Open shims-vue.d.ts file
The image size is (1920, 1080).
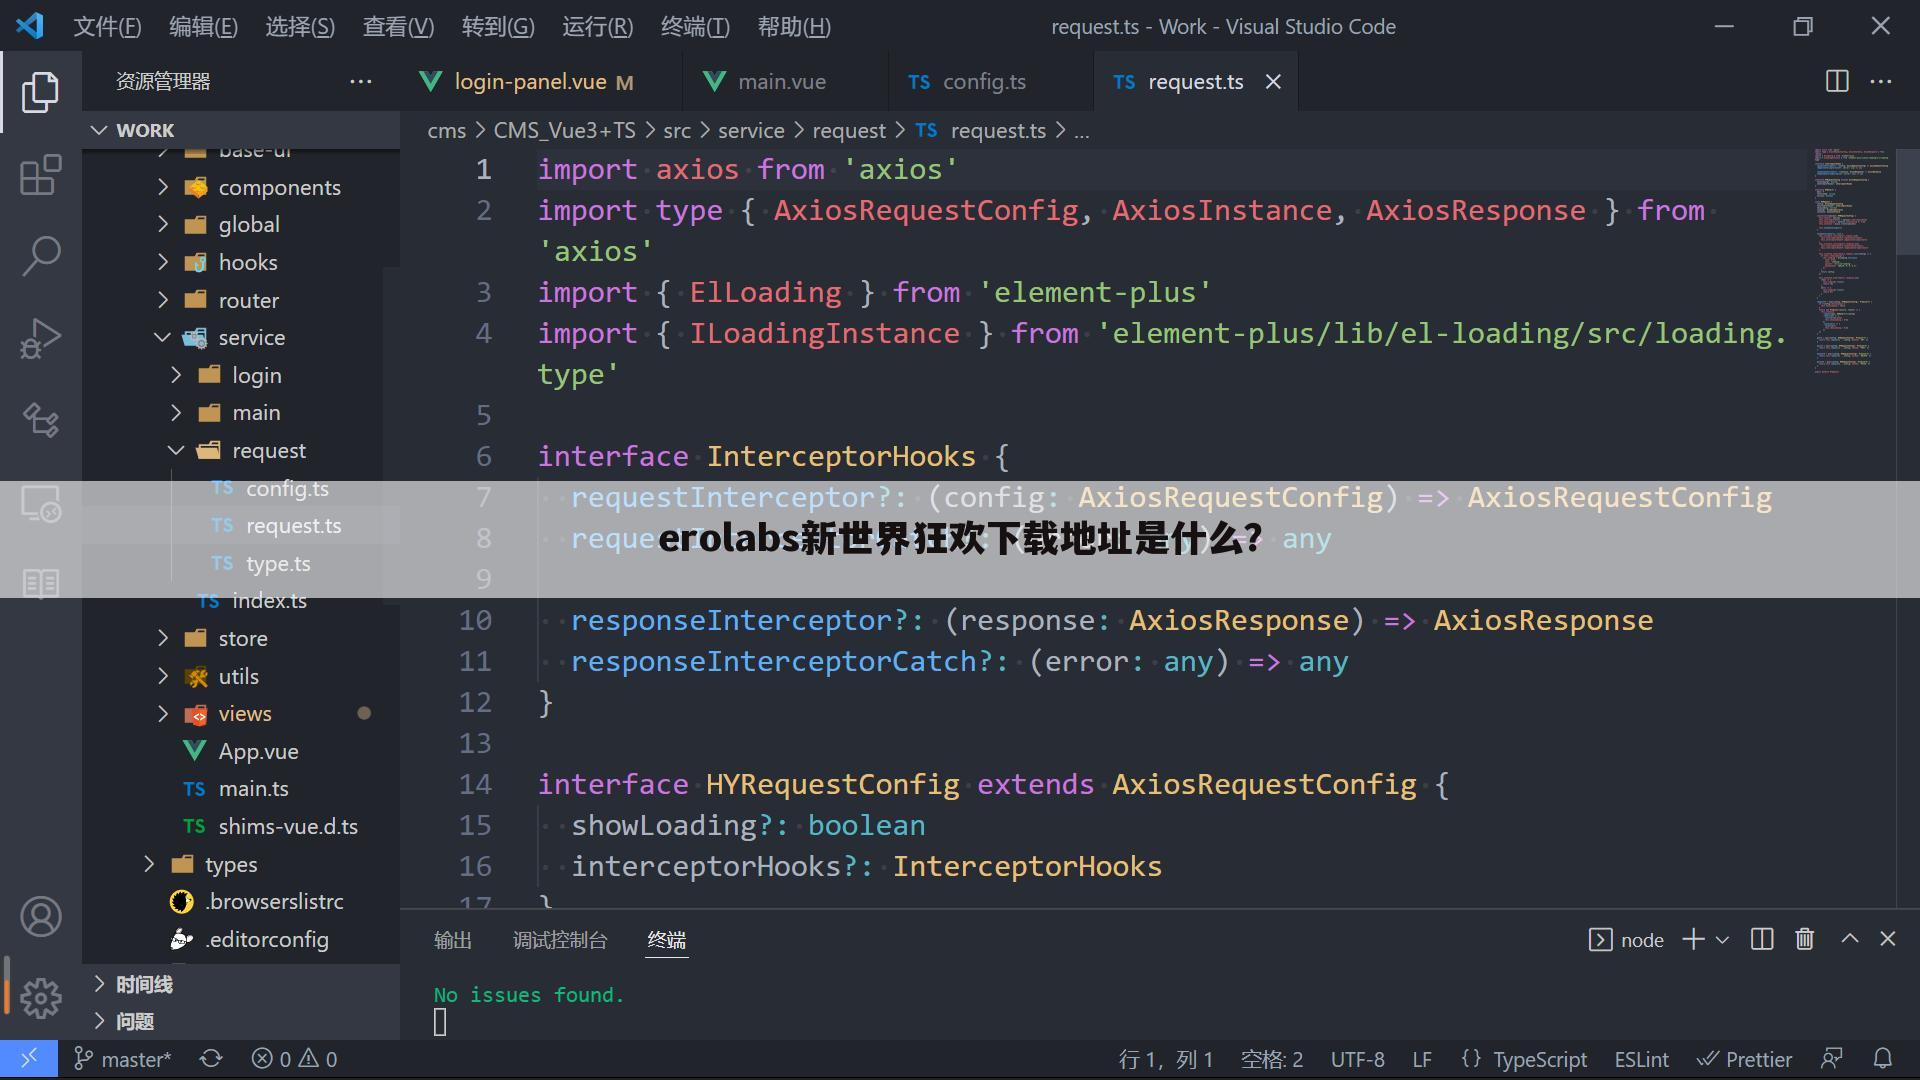(240, 827)
